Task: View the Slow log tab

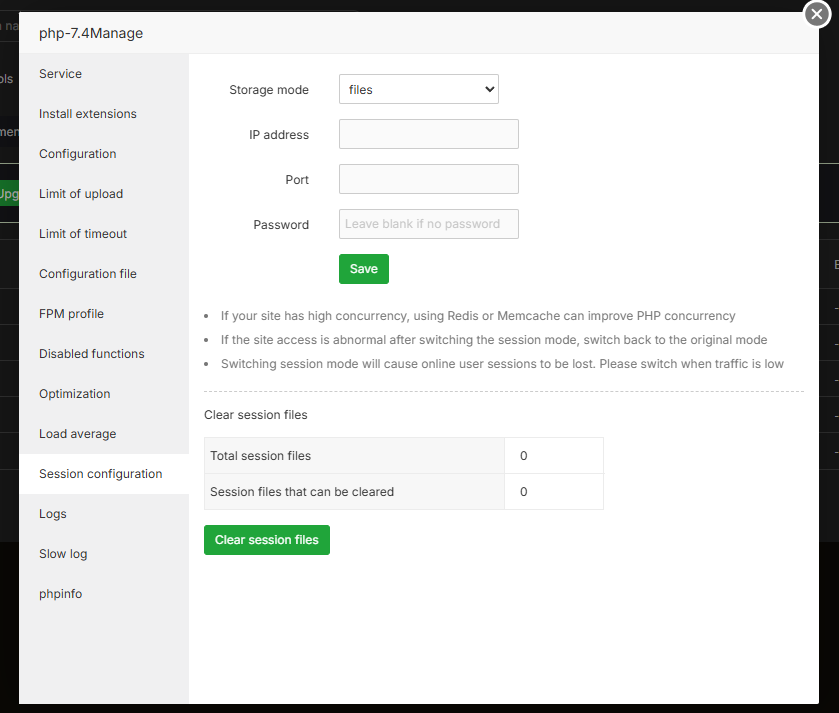Action: tap(63, 554)
